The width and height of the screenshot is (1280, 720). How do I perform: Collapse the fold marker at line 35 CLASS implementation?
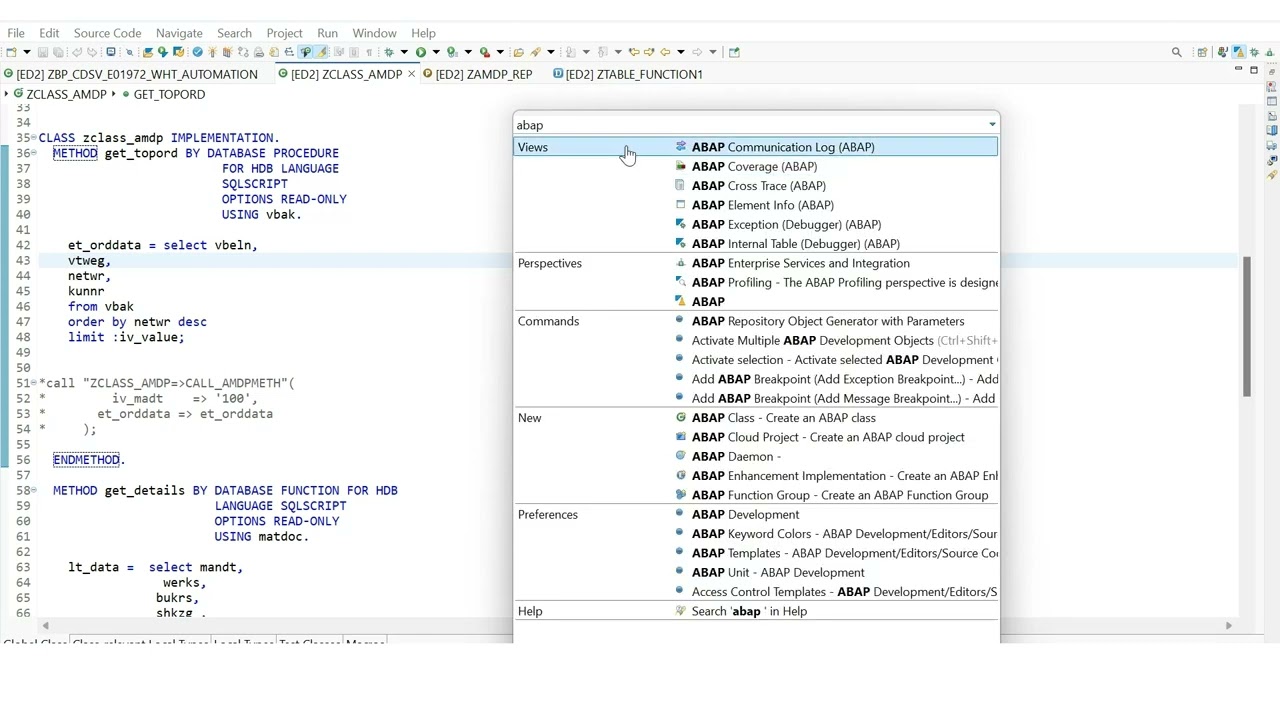[34, 138]
